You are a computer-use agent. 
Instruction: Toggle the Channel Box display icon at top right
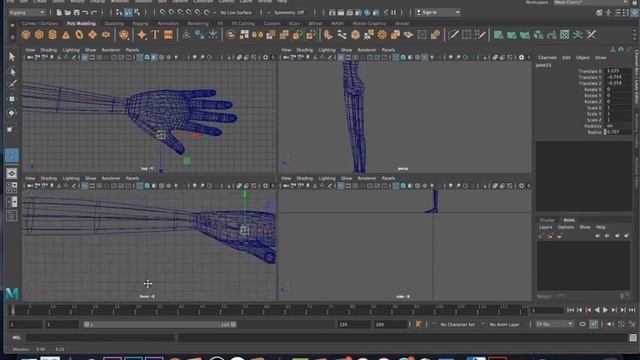click(635, 13)
